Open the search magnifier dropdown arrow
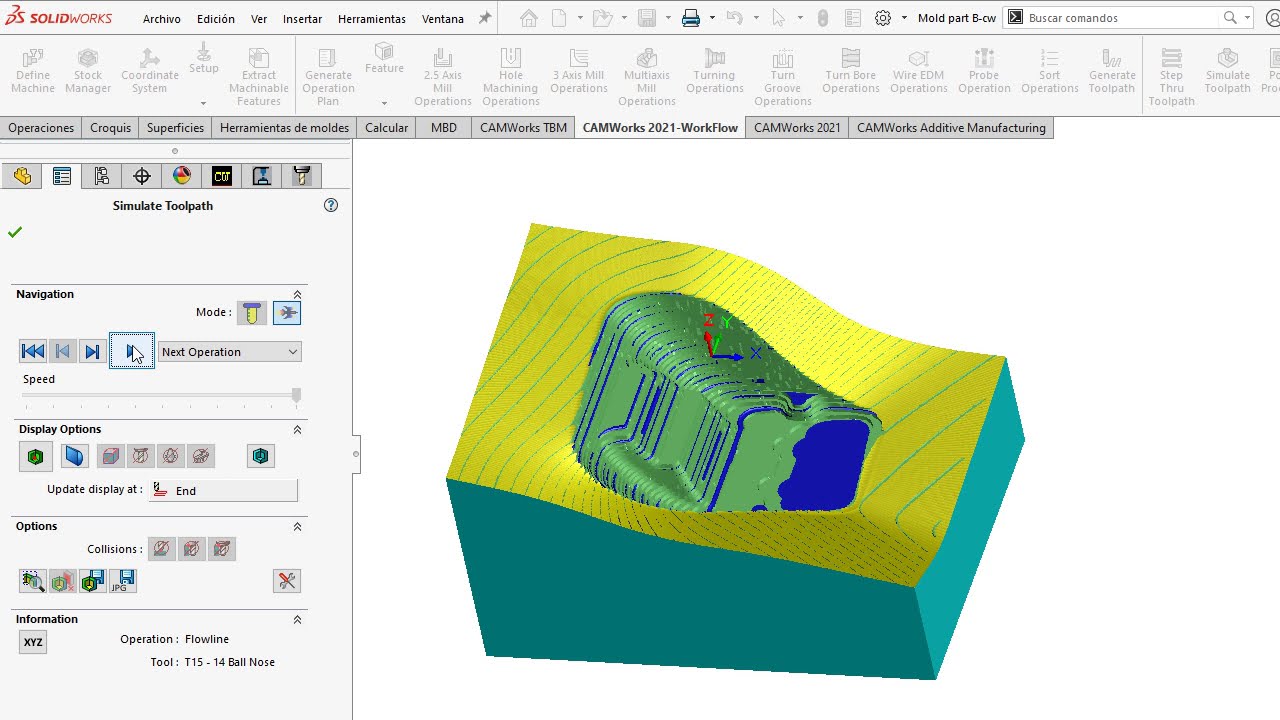 pyautogui.click(x=1248, y=18)
